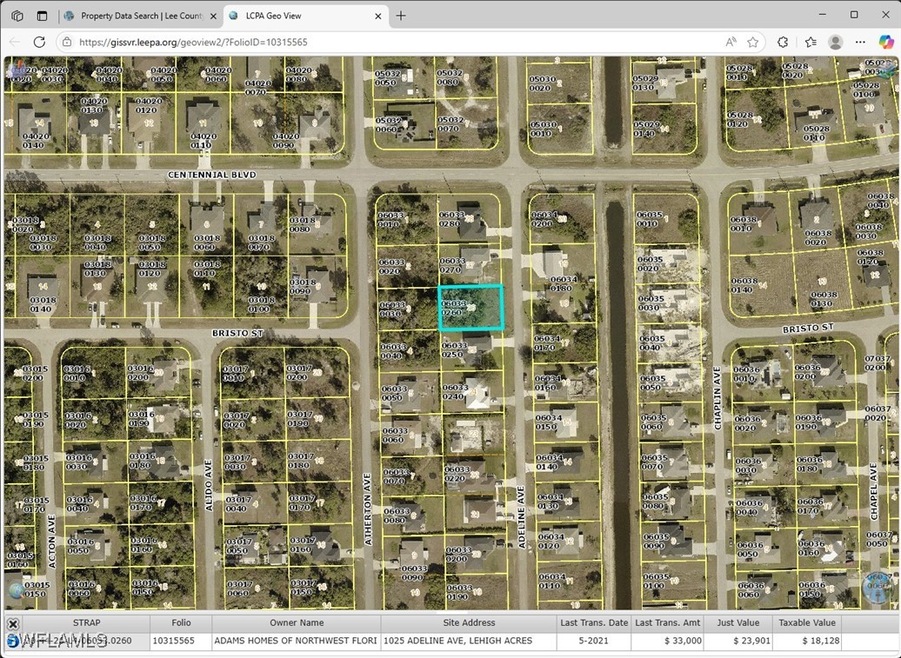Click the globe icon at map's bottom-left

16,590
